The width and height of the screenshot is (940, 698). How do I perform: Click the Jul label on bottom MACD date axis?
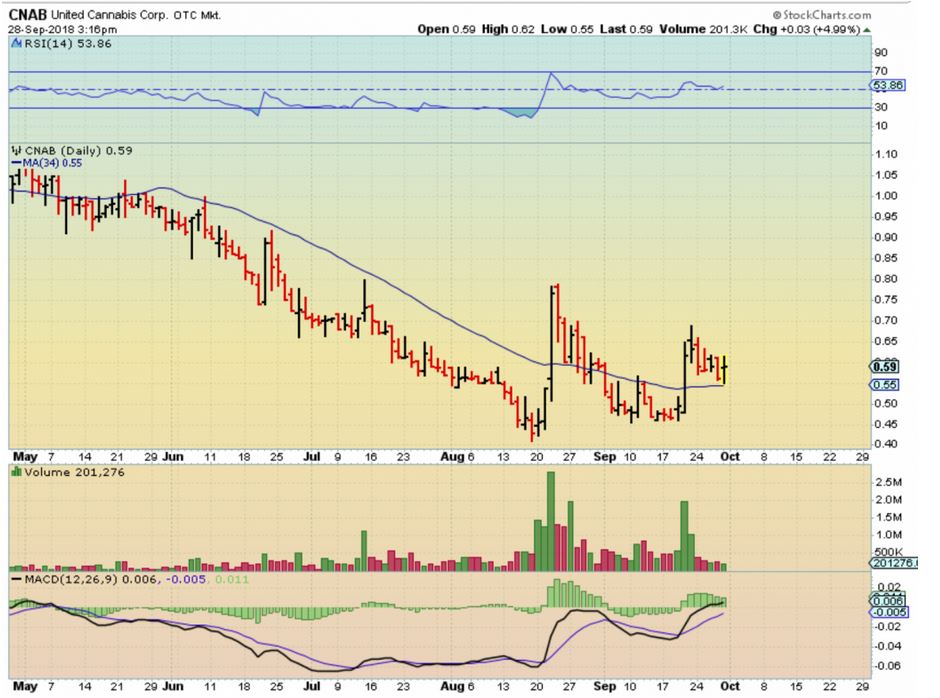[311, 686]
